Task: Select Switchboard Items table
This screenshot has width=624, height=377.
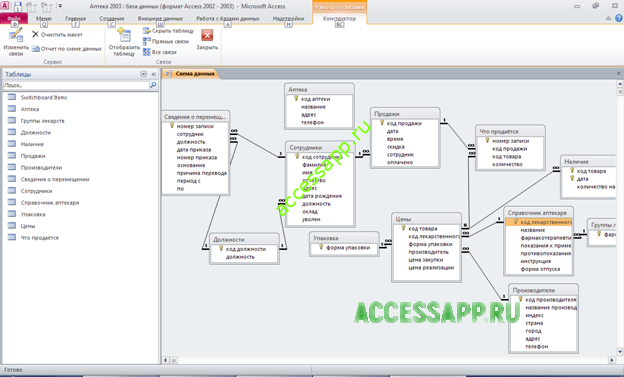Action: coord(44,97)
